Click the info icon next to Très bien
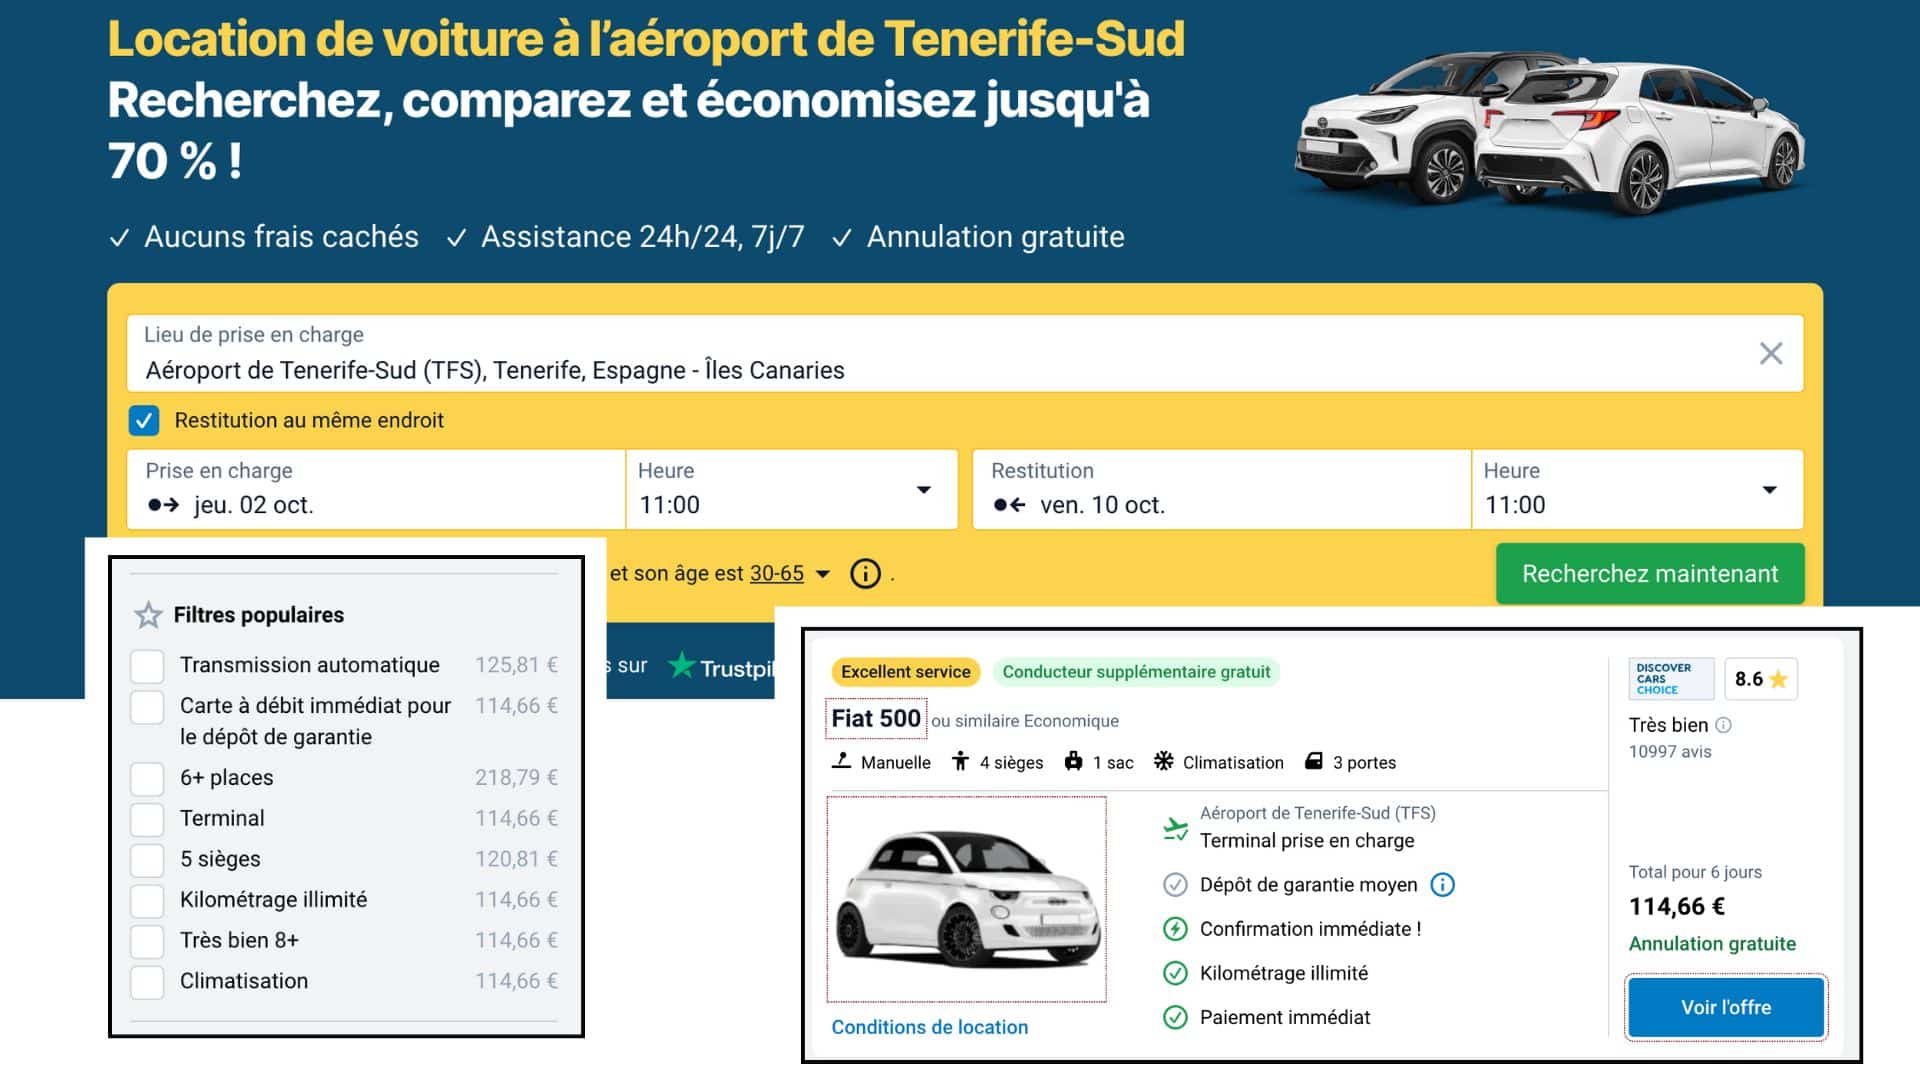The image size is (1920, 1080). coord(1723,726)
